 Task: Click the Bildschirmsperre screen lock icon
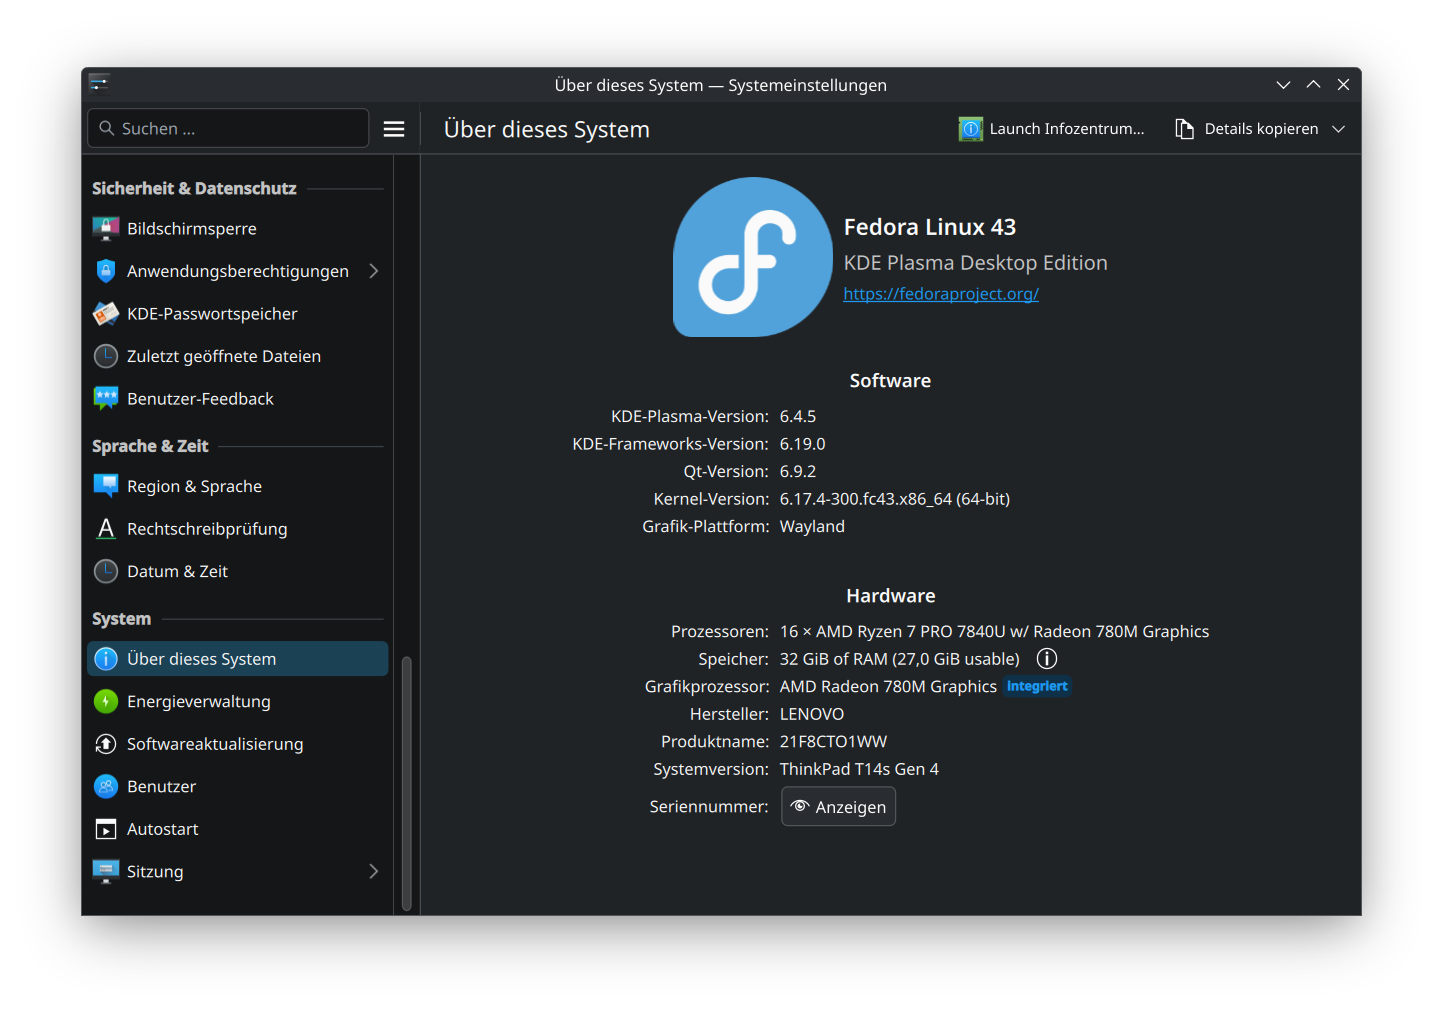(x=106, y=229)
